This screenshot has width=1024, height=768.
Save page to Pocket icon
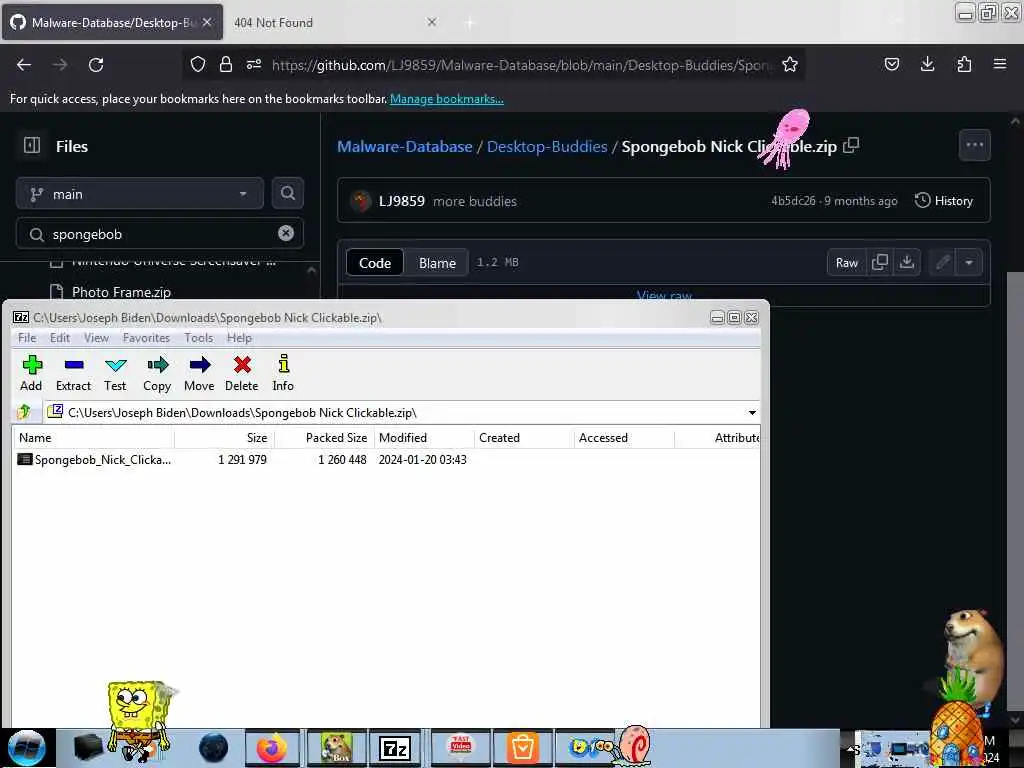[891, 64]
